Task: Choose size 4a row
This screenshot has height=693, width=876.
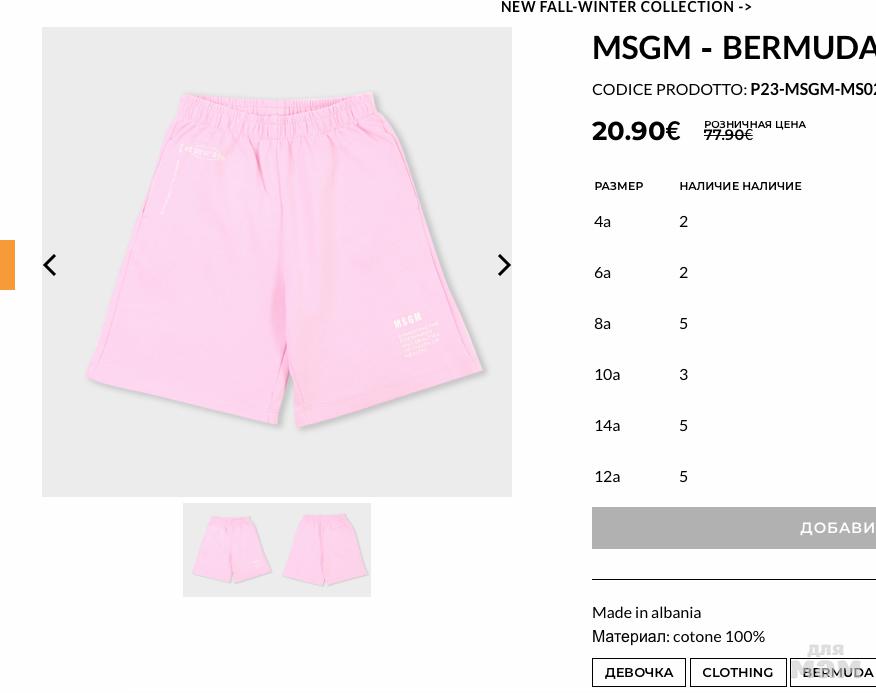Action: click(x=734, y=222)
